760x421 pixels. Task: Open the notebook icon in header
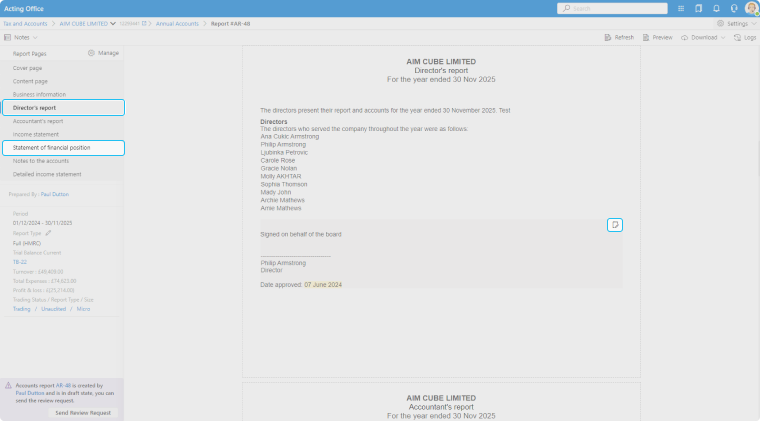click(x=699, y=8)
